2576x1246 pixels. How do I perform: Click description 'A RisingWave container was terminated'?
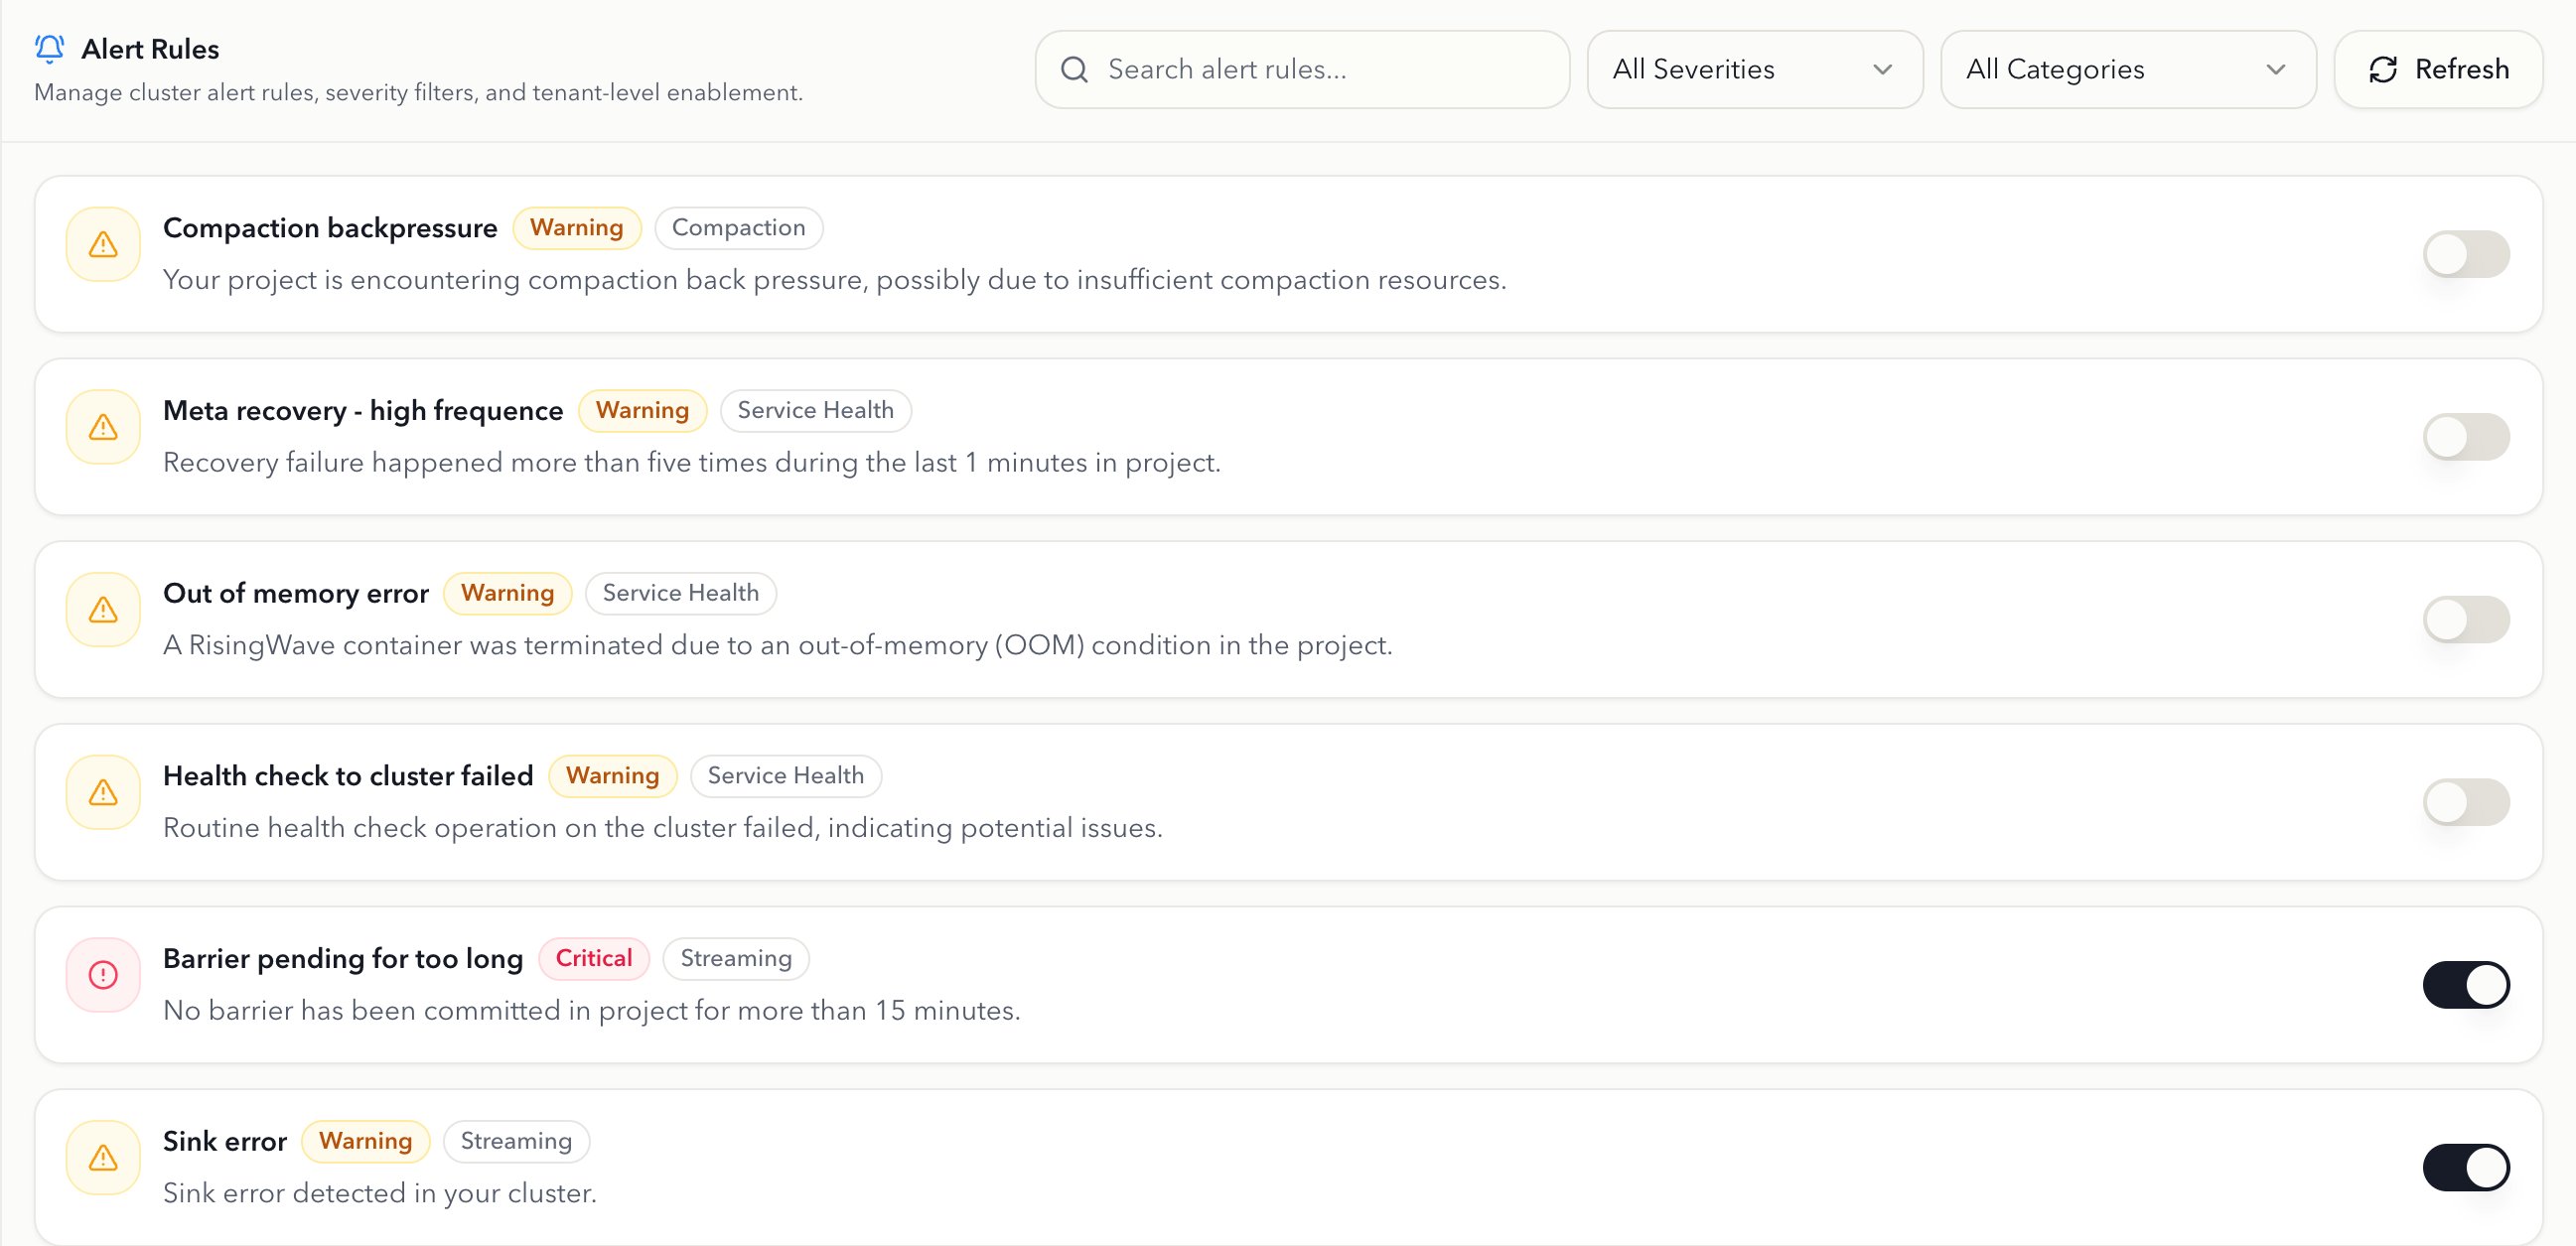point(778,646)
